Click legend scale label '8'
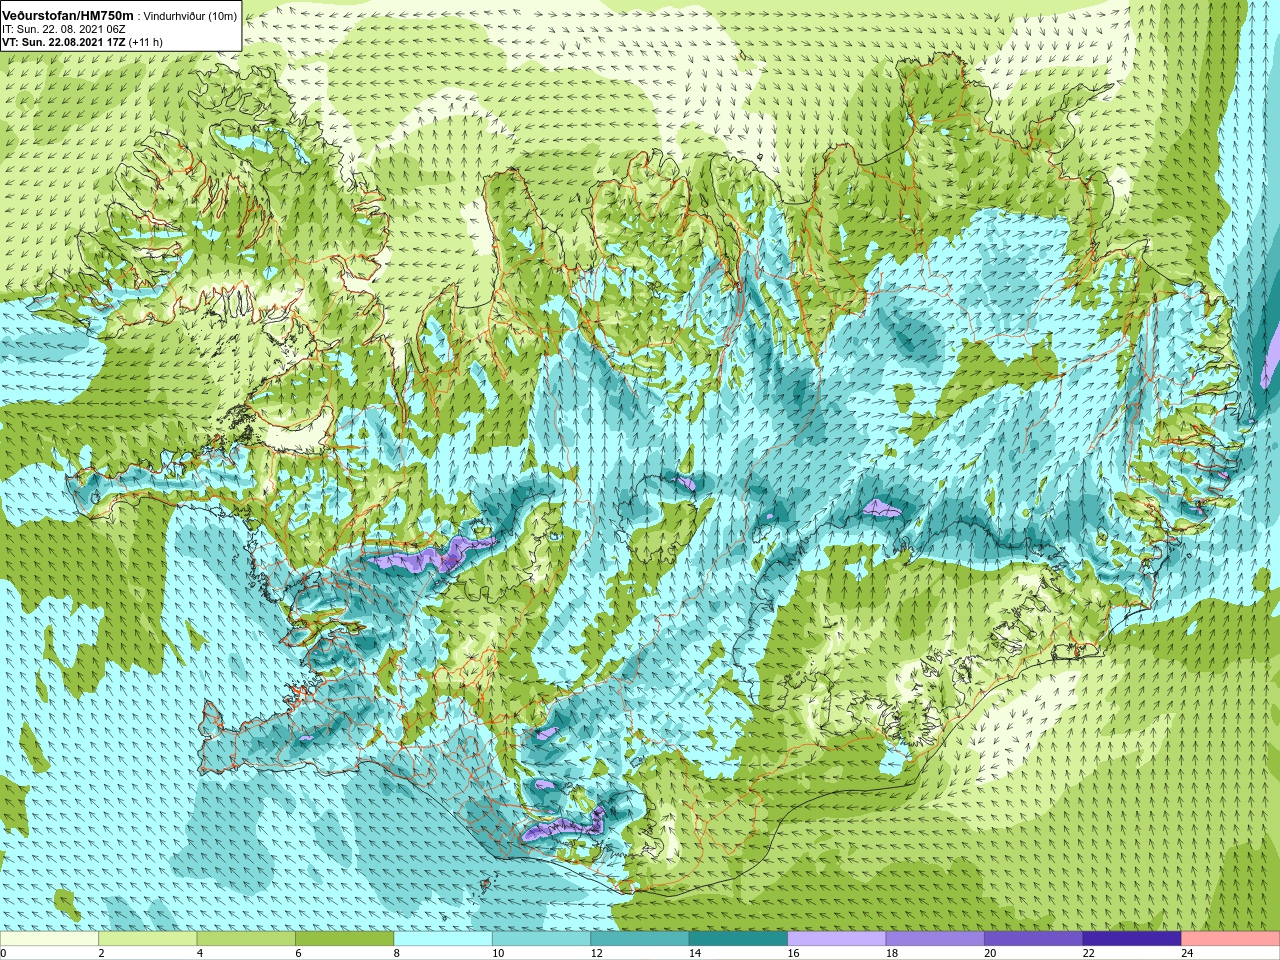Screen dimensions: 1280x960 click(396, 953)
